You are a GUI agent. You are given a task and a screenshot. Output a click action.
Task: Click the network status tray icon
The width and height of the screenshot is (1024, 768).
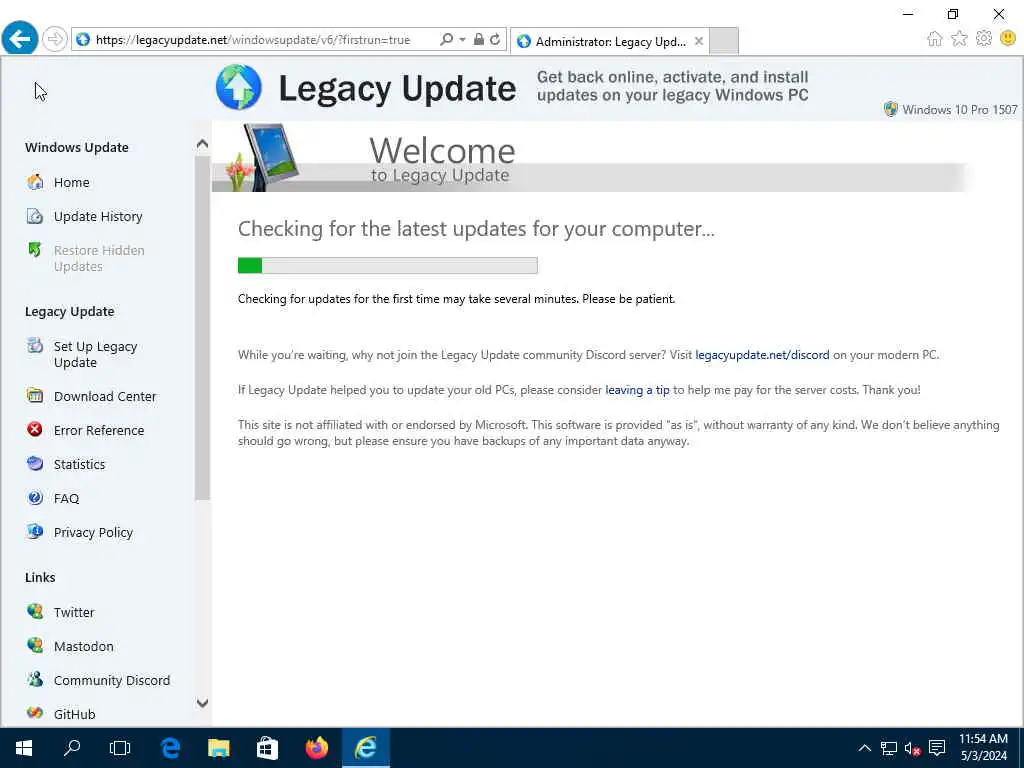[x=888, y=748]
